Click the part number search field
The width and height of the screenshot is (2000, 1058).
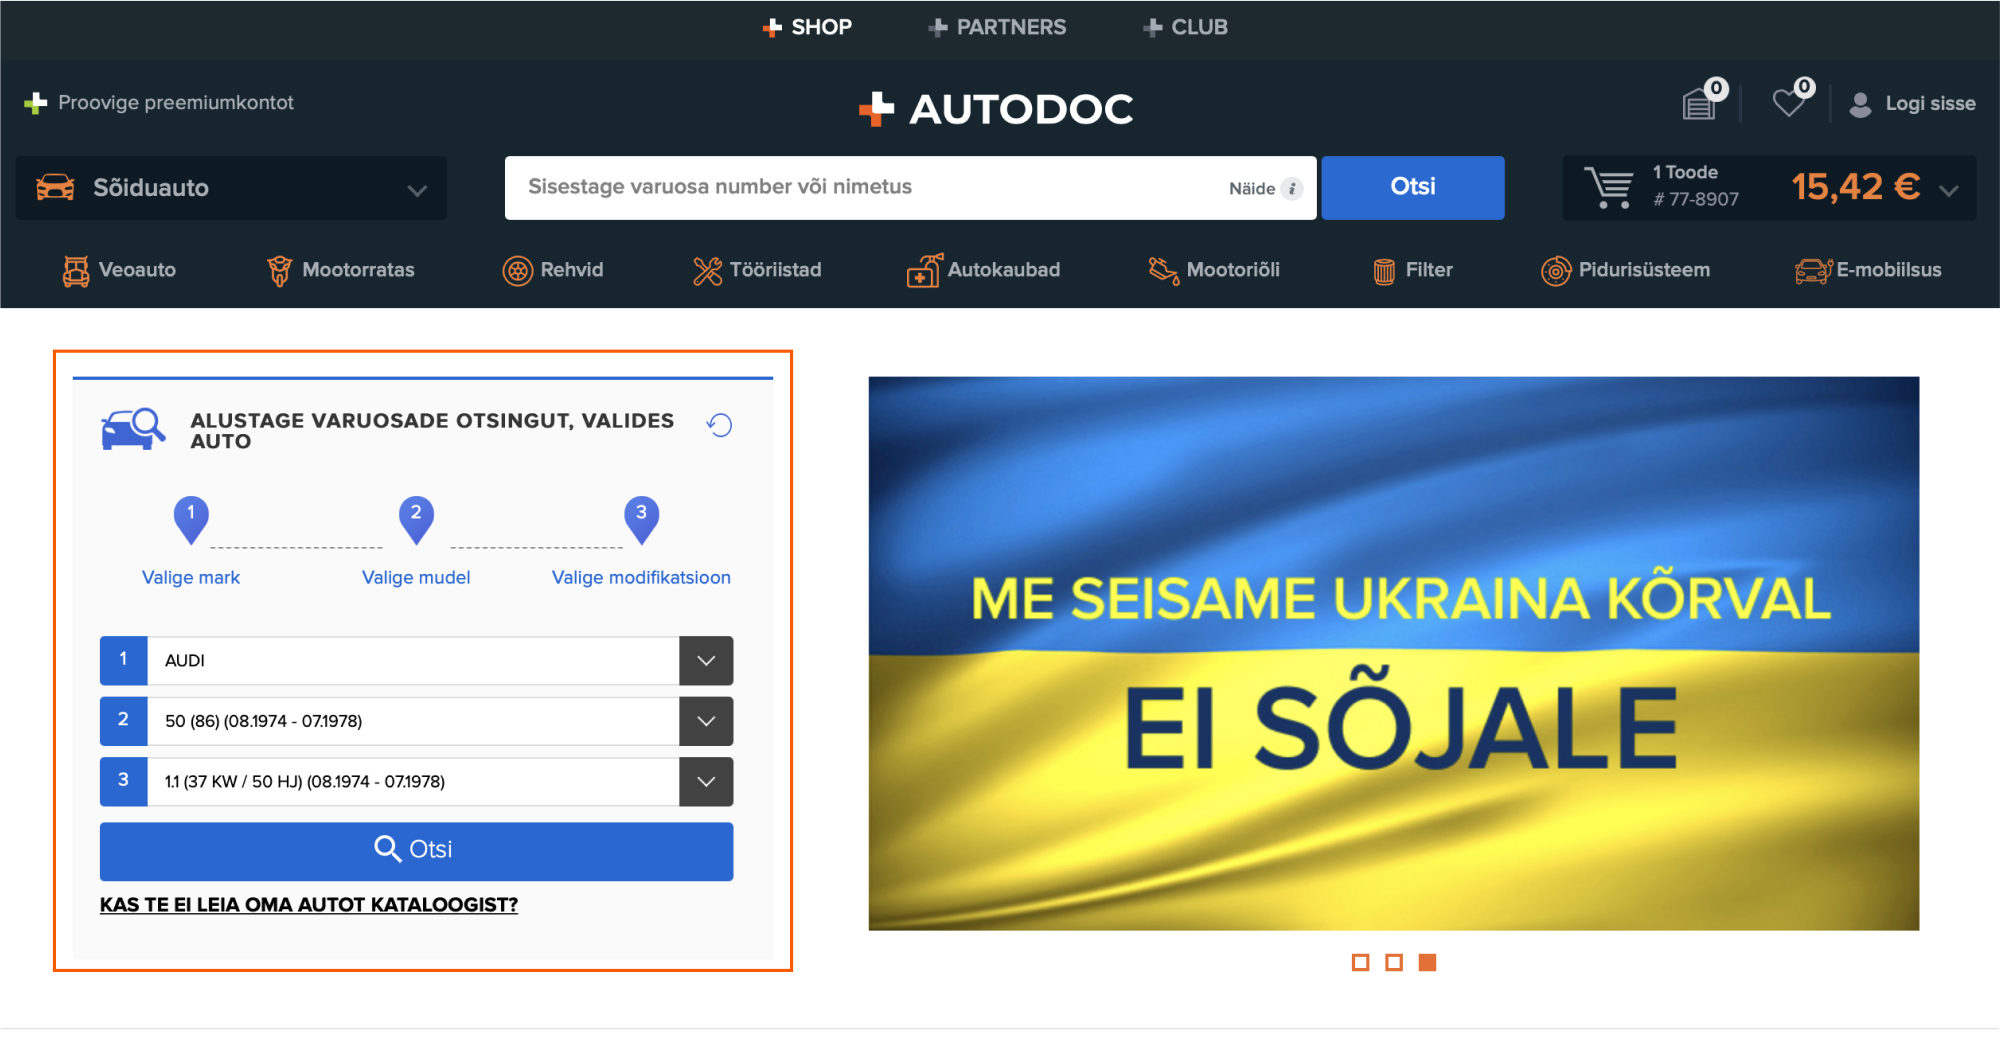(x=860, y=187)
